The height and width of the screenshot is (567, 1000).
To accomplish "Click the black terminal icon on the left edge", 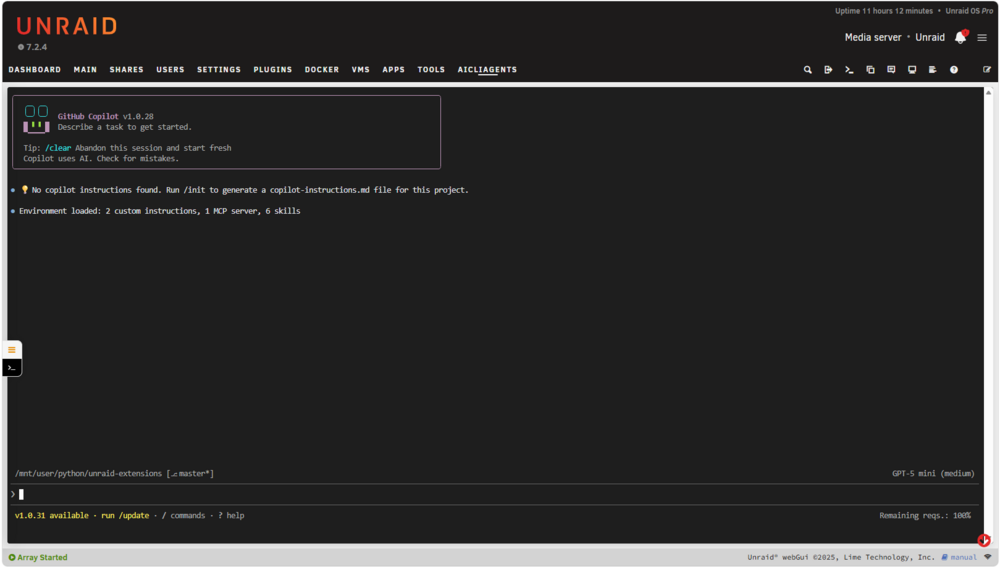I will [11, 367].
